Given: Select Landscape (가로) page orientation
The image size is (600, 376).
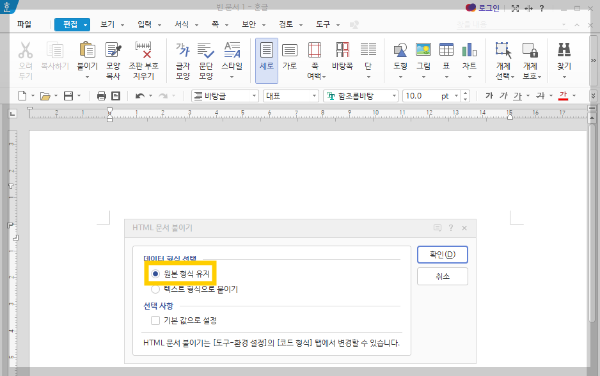Looking at the screenshot, I should click(290, 50).
